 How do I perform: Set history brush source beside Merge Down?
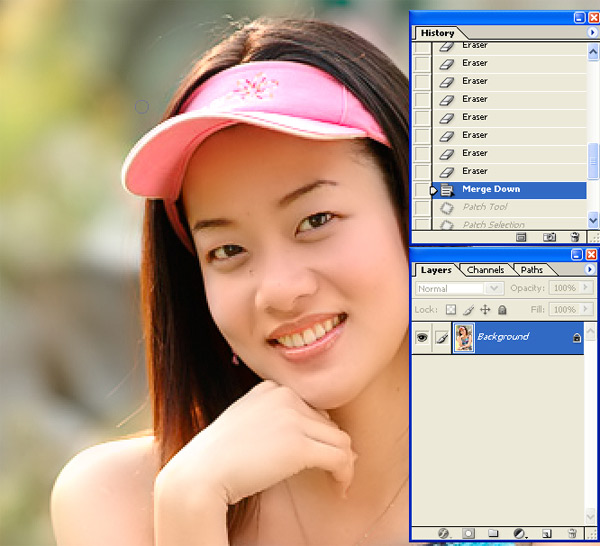tap(422, 190)
